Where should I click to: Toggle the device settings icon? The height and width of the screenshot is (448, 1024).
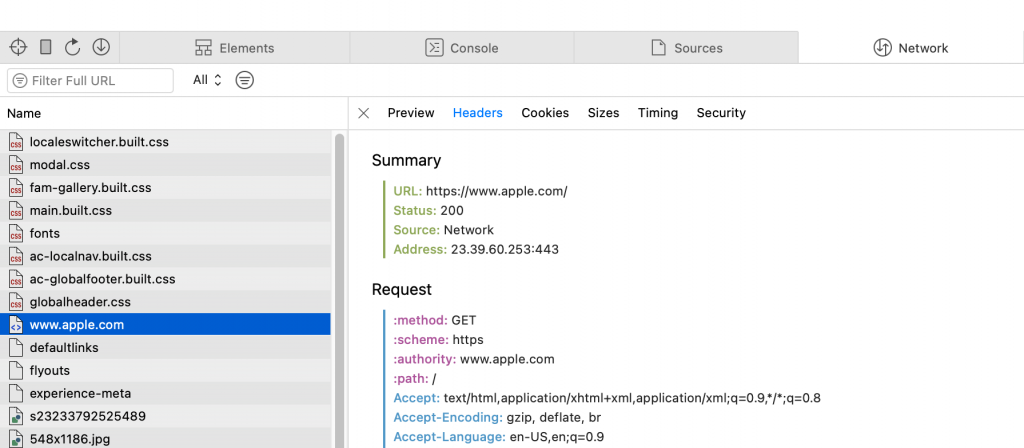pos(46,47)
